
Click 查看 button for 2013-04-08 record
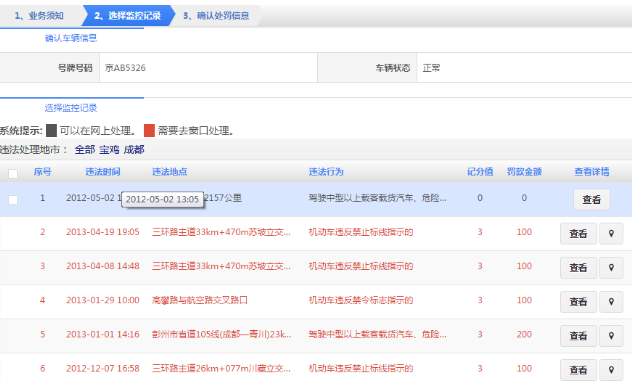tap(578, 268)
